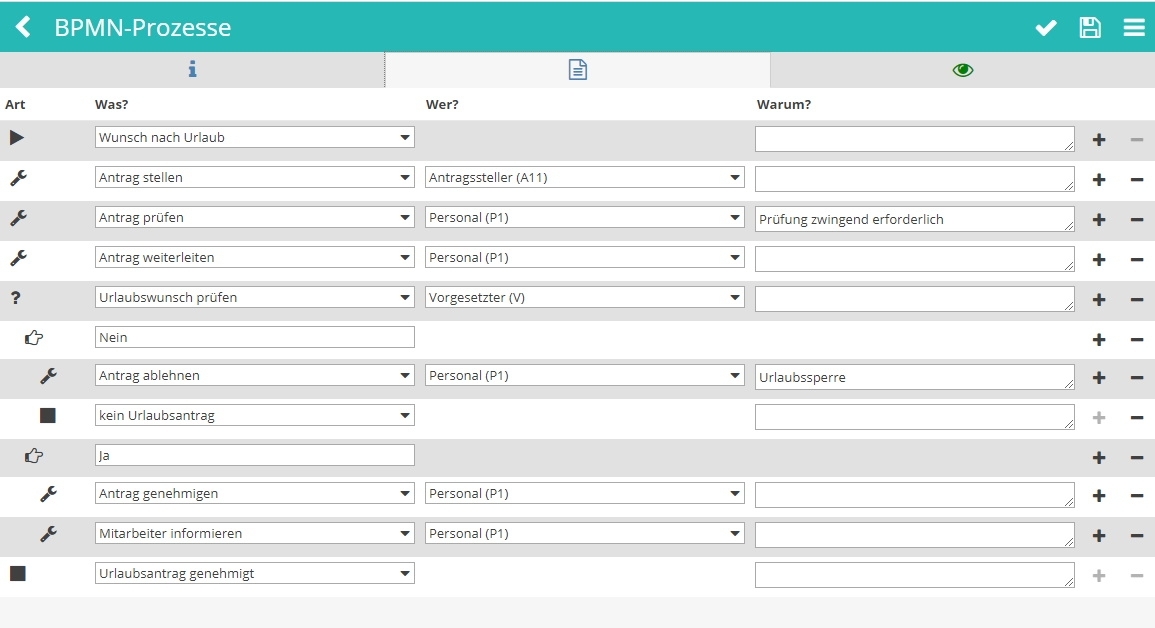Remove the Antrag weiterleiten row
The height and width of the screenshot is (628, 1155).
click(1137, 259)
